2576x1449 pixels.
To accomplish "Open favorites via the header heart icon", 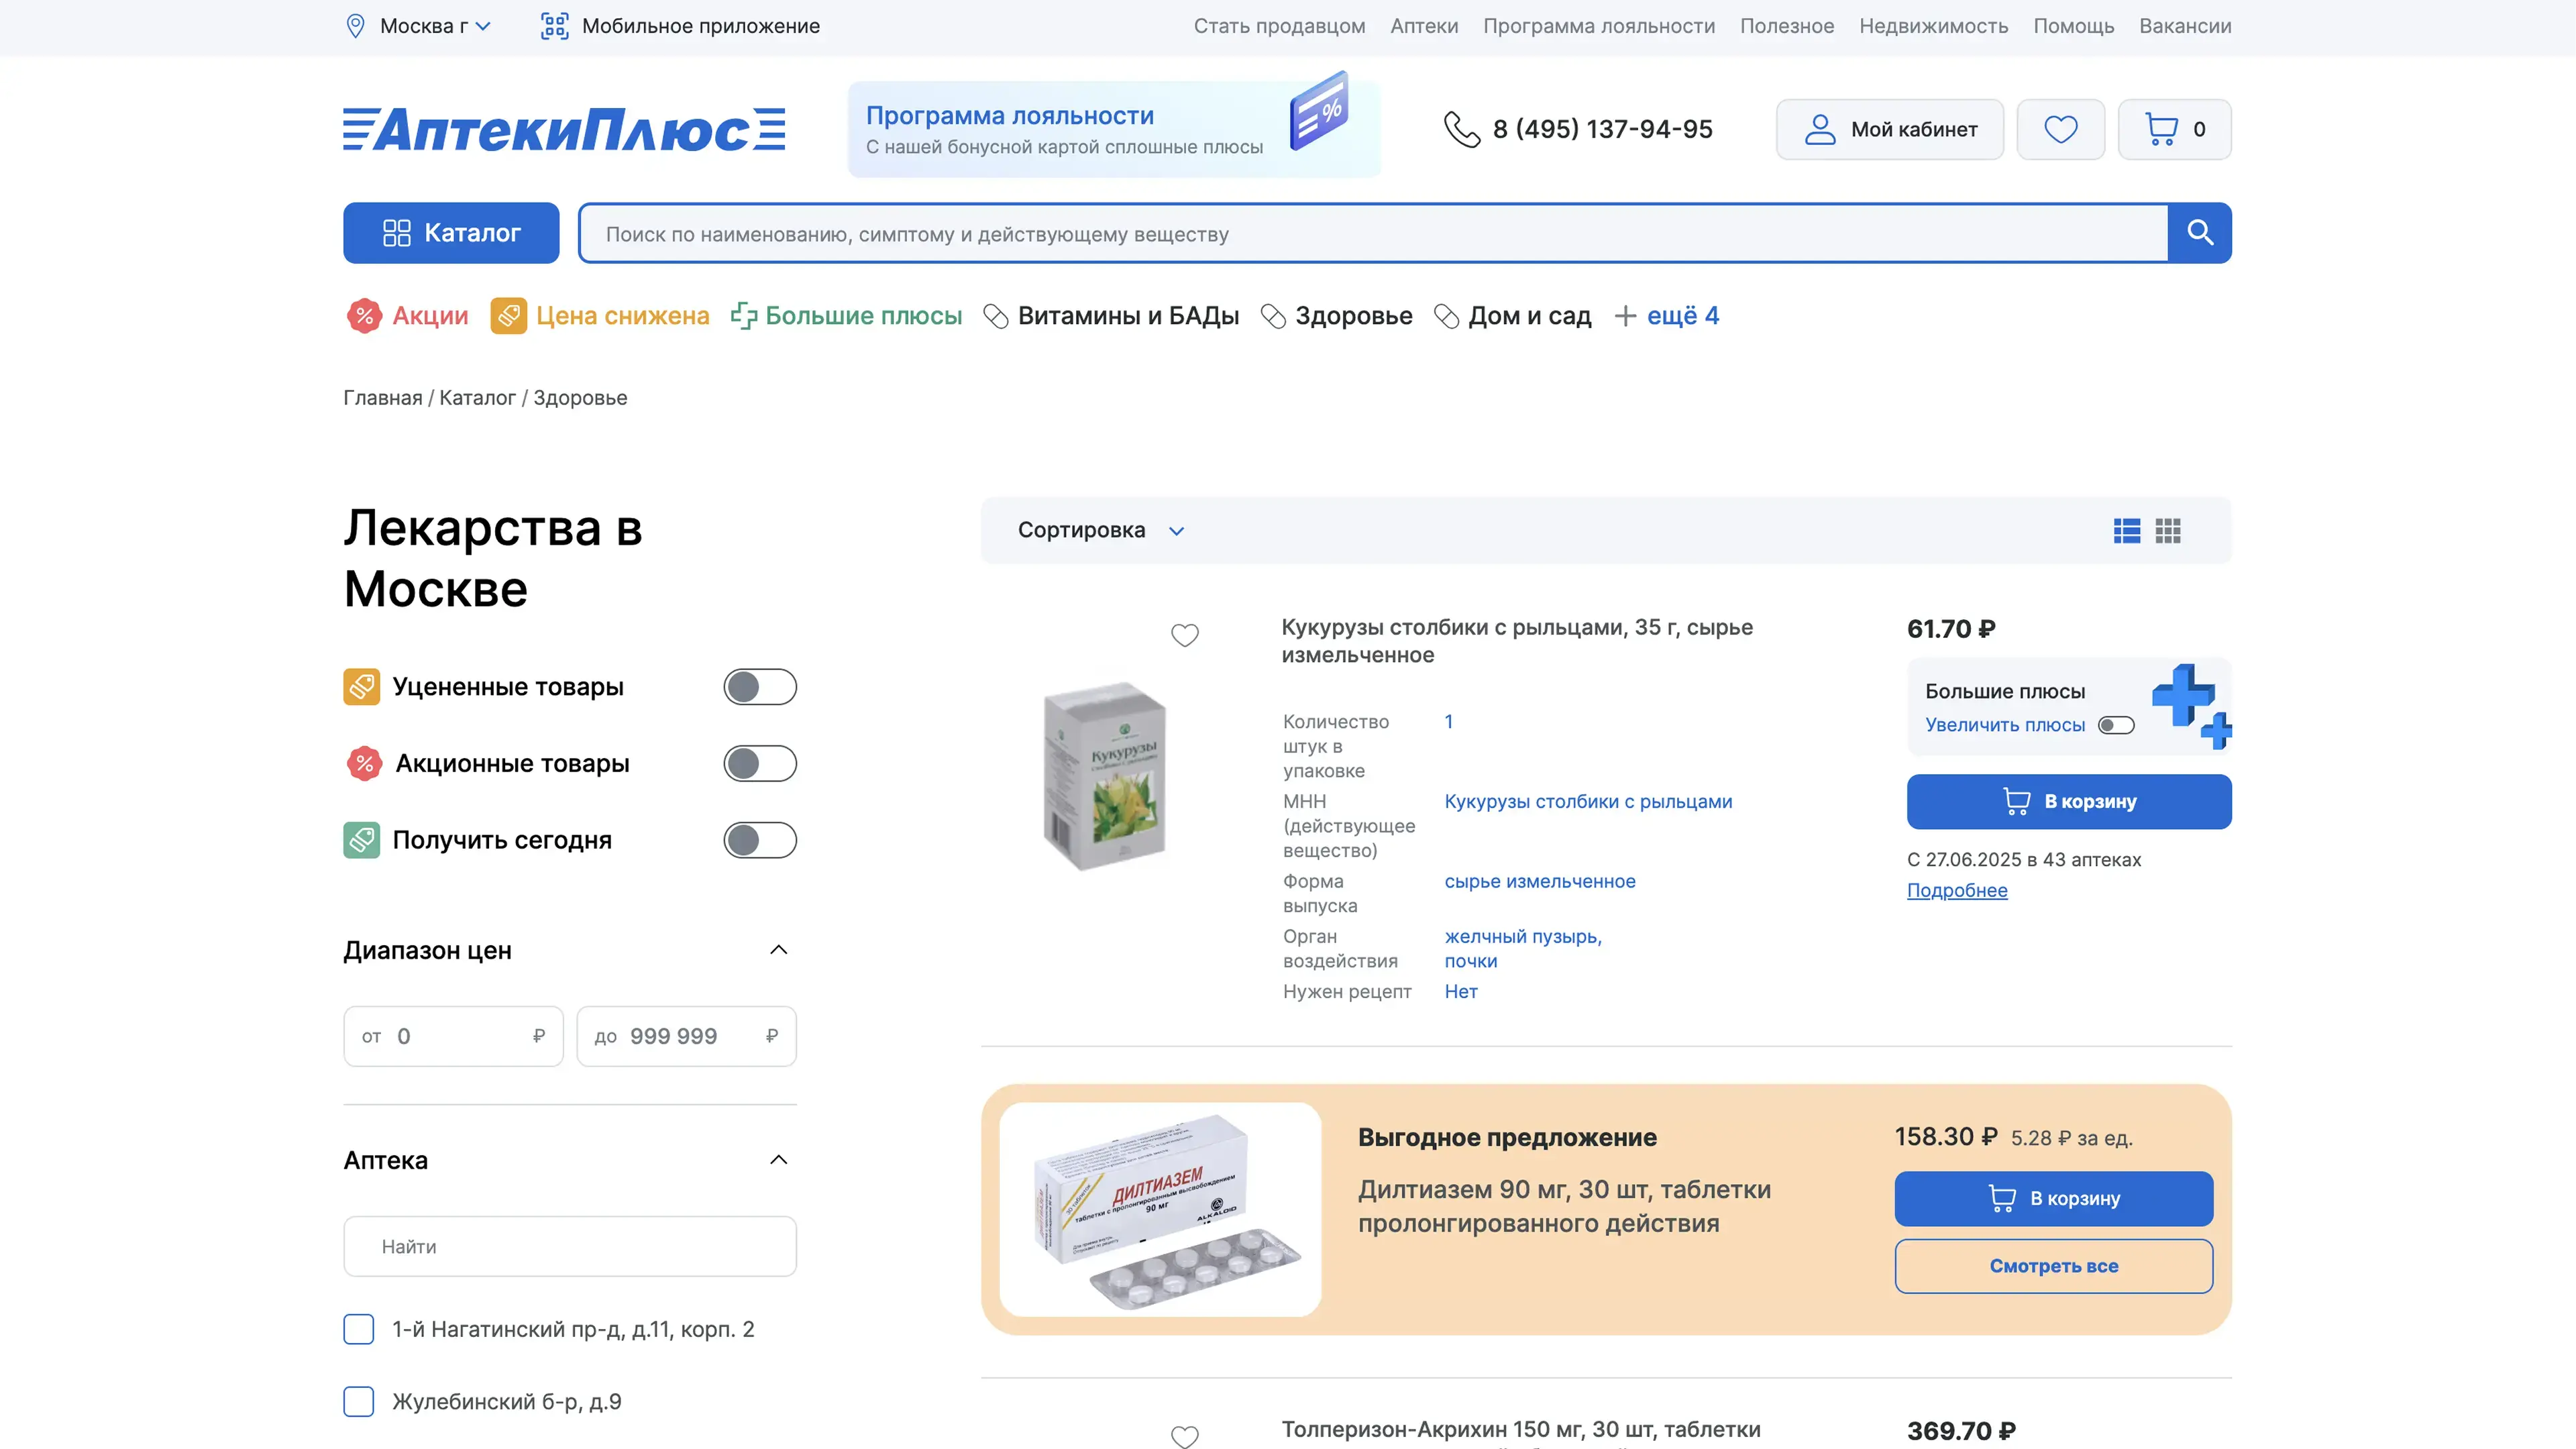I will [2060, 129].
